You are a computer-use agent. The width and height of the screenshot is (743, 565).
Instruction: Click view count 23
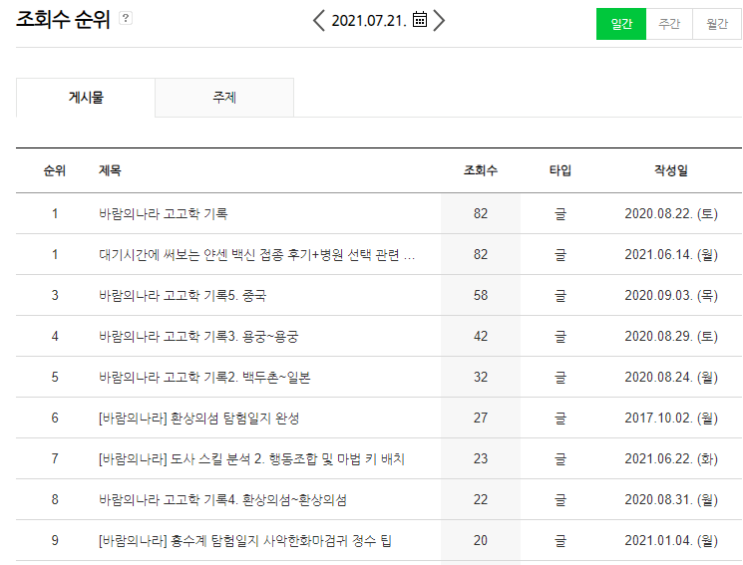[x=480, y=458]
